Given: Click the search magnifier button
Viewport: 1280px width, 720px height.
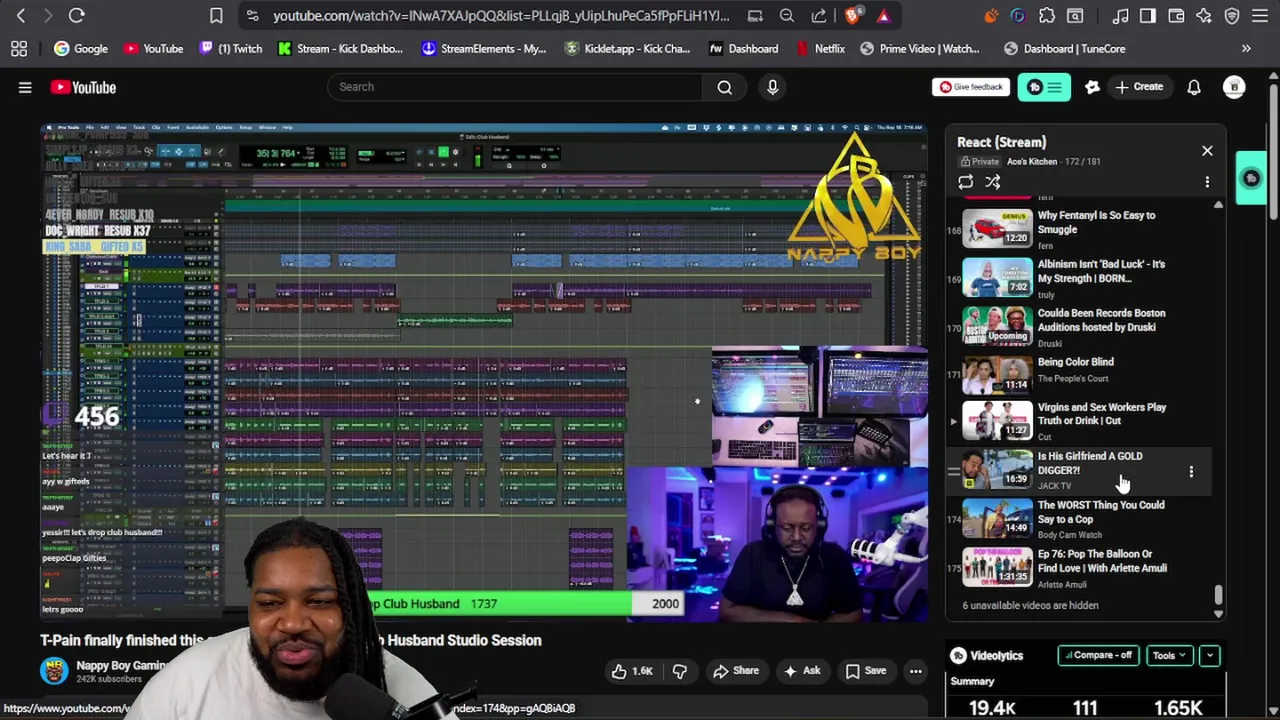Looking at the screenshot, I should (724, 87).
